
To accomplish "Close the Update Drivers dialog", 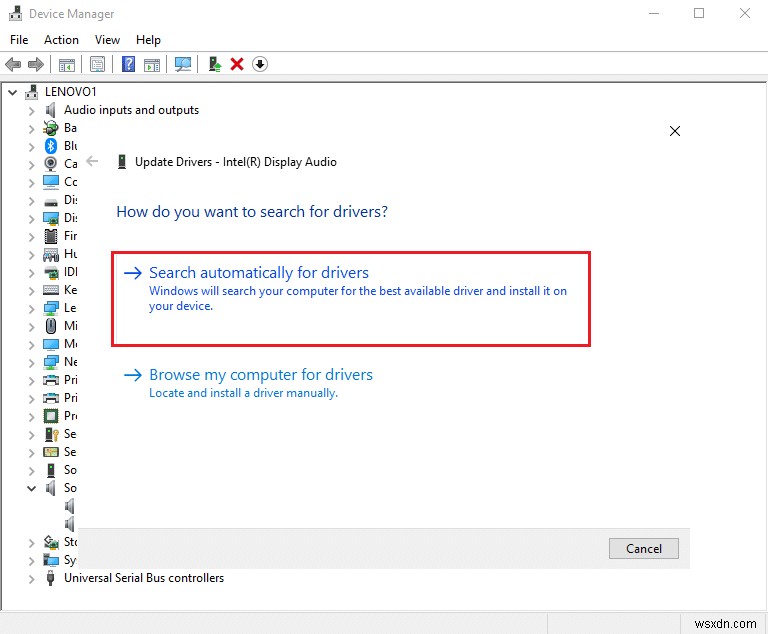I will coord(675,131).
